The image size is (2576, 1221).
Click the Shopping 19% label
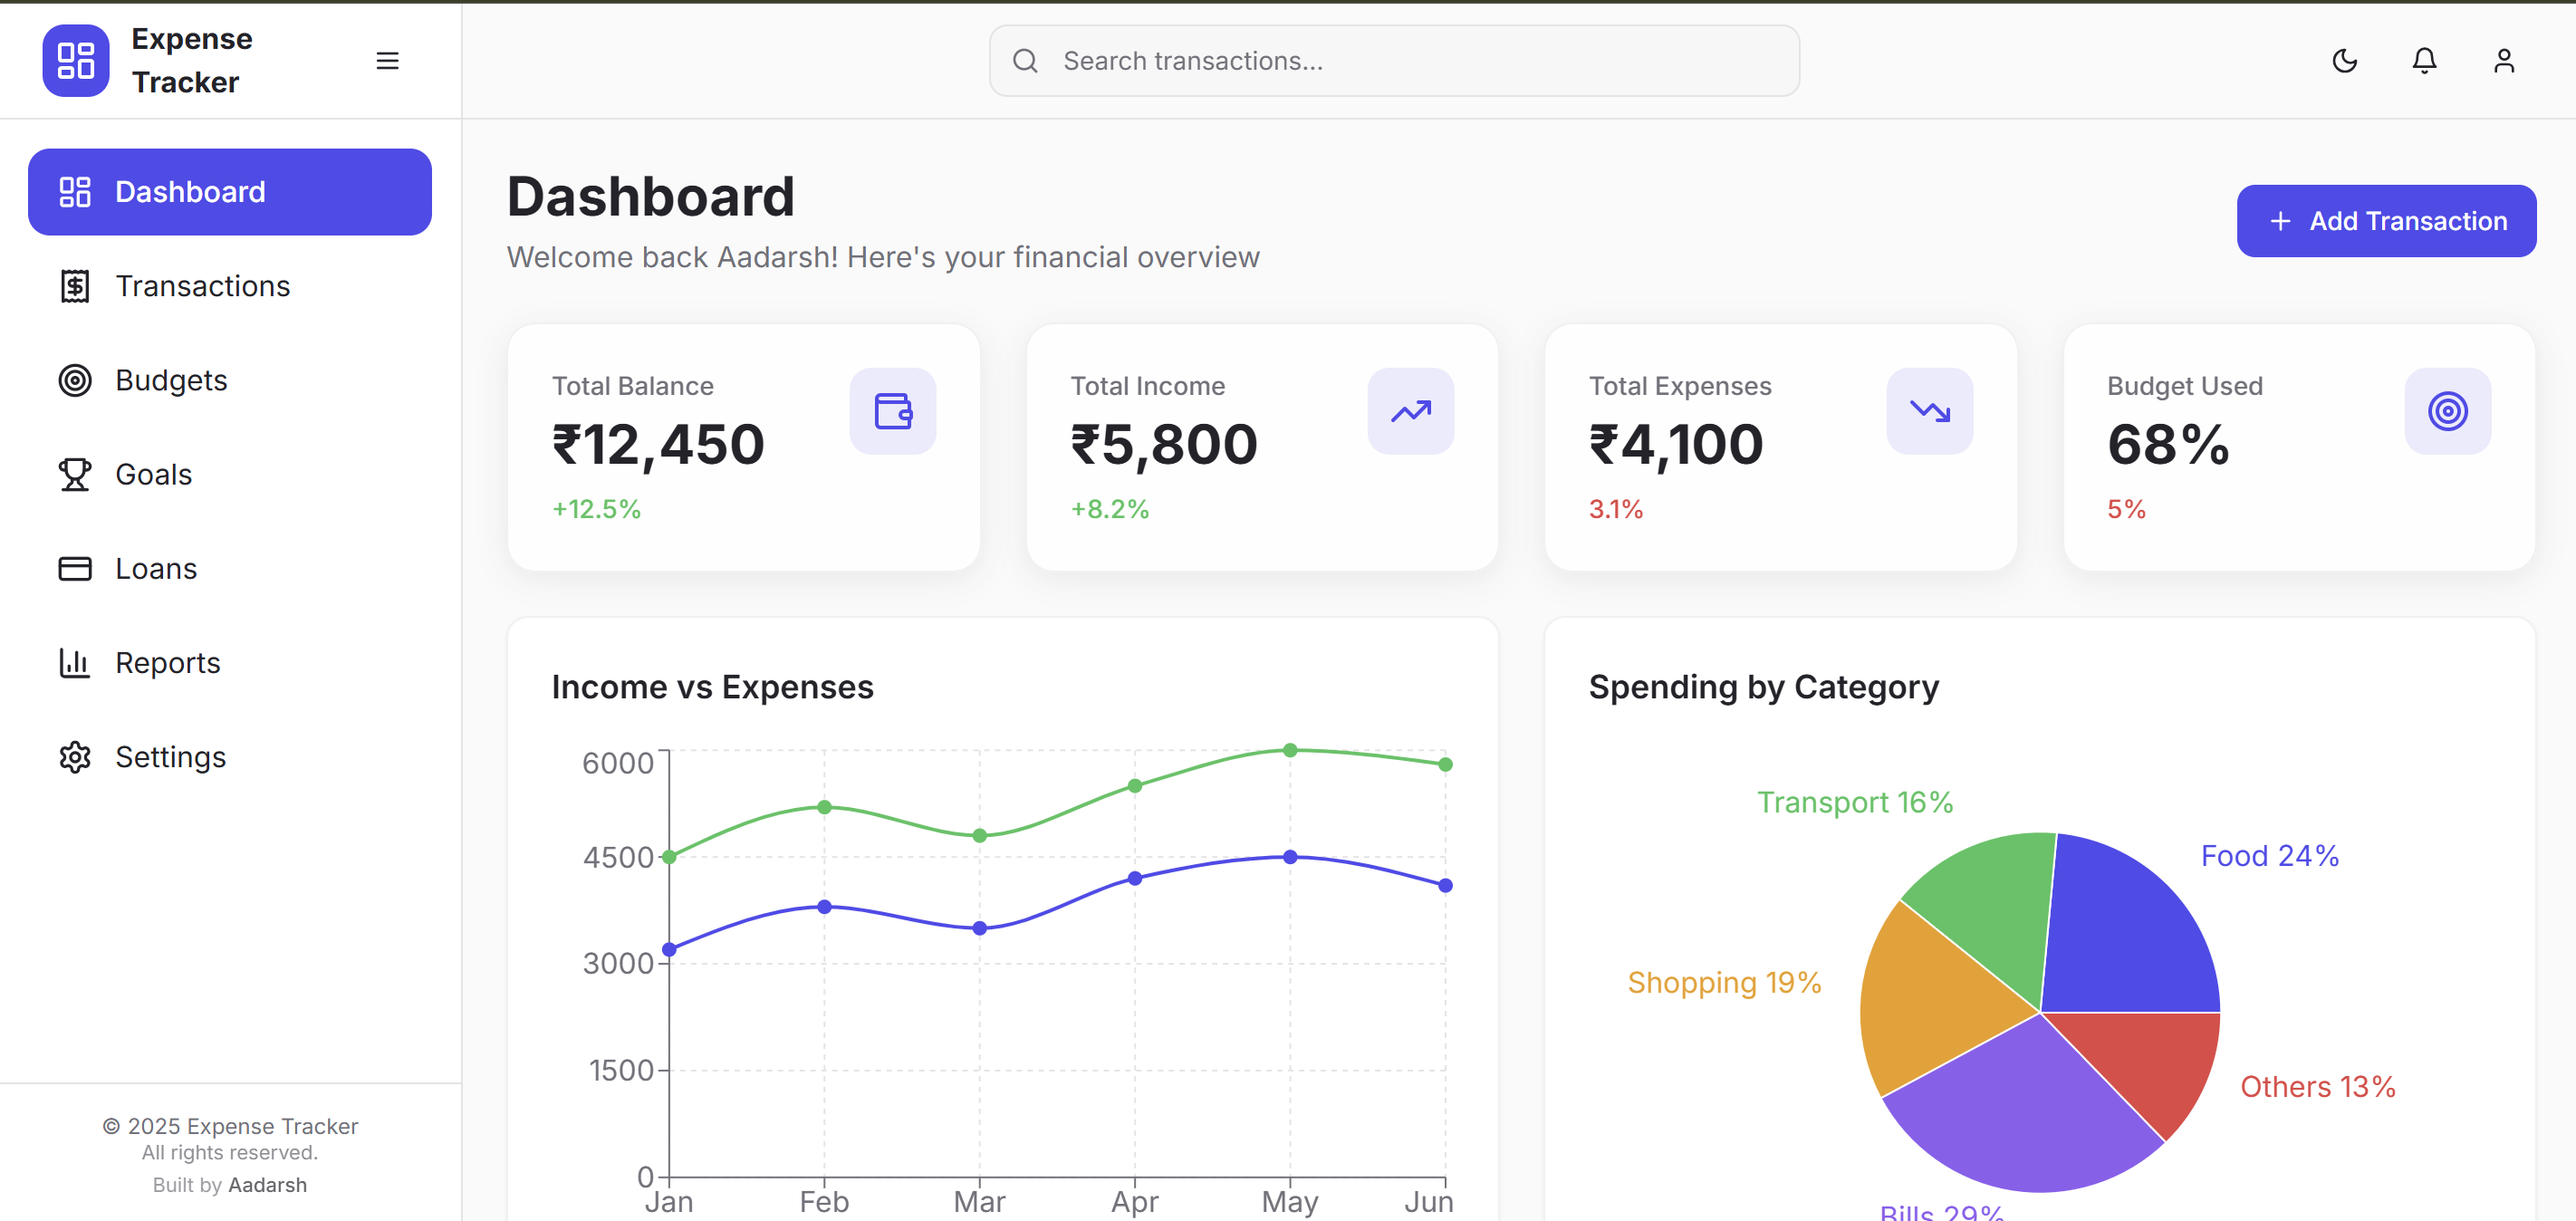[1724, 983]
